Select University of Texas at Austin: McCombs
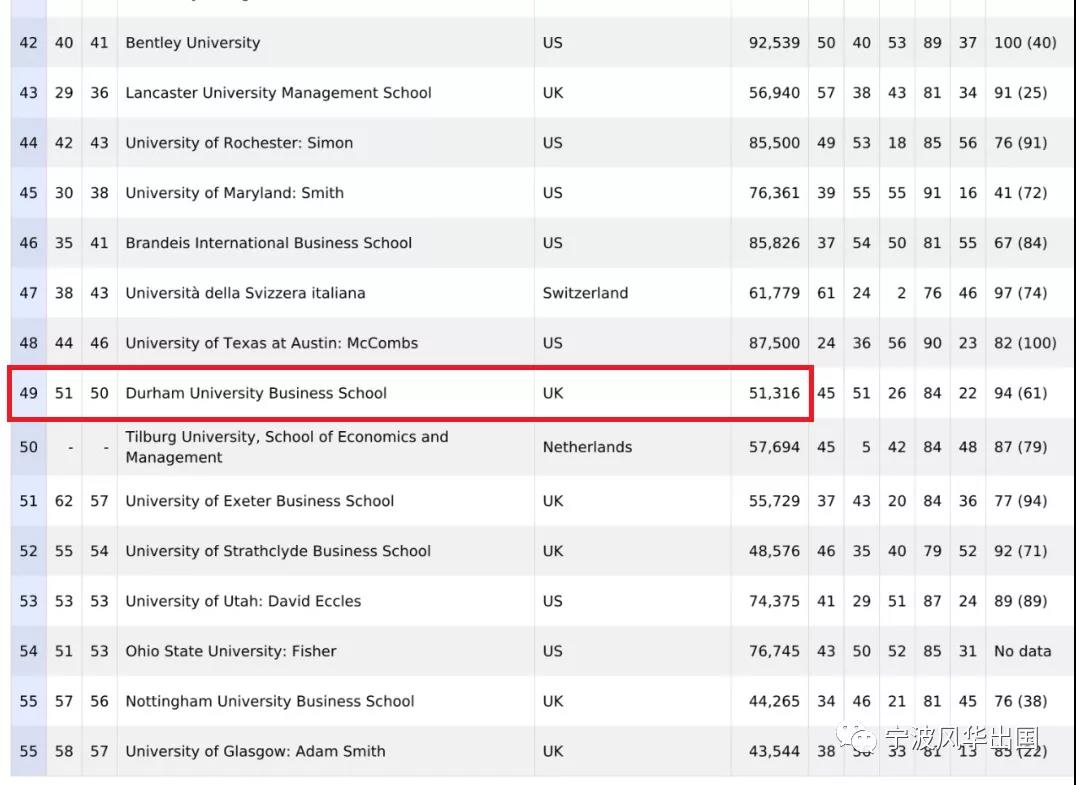 click(272, 343)
